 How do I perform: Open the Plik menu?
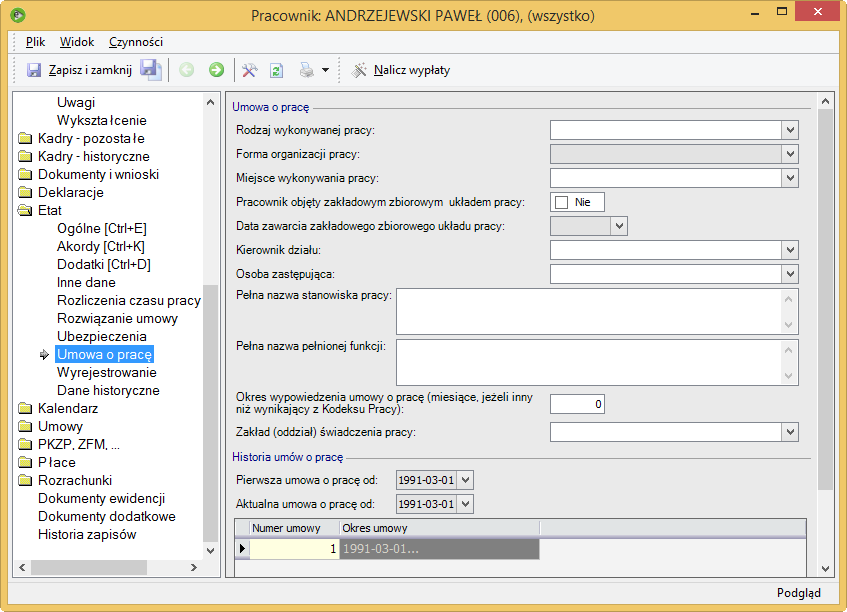coord(35,42)
